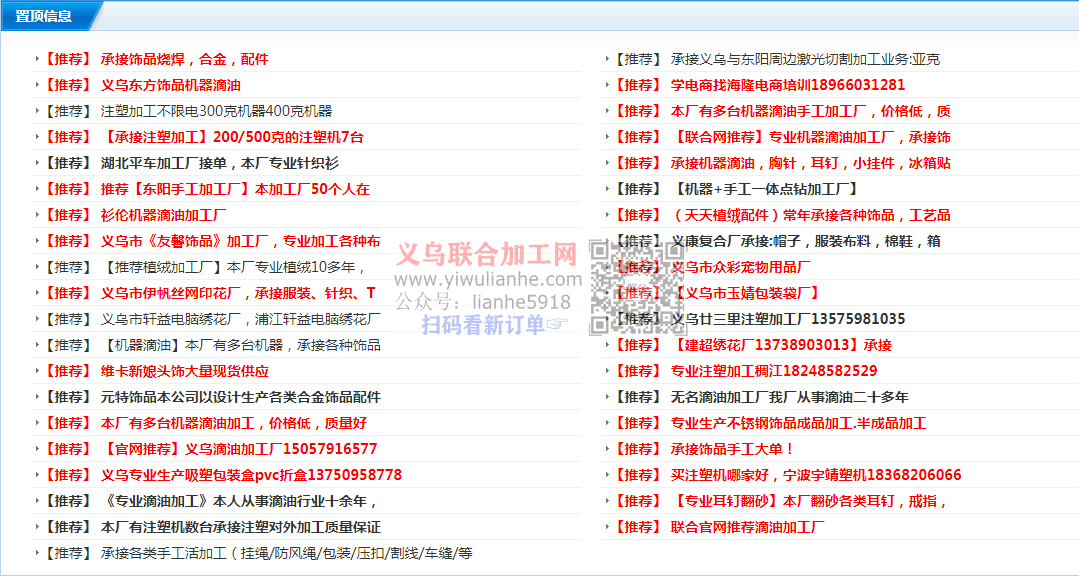Viewport: 1079px width, 576px height.
Task: Open 义康复合厂承接:帽子，服装布料 listing
Action: point(806,242)
